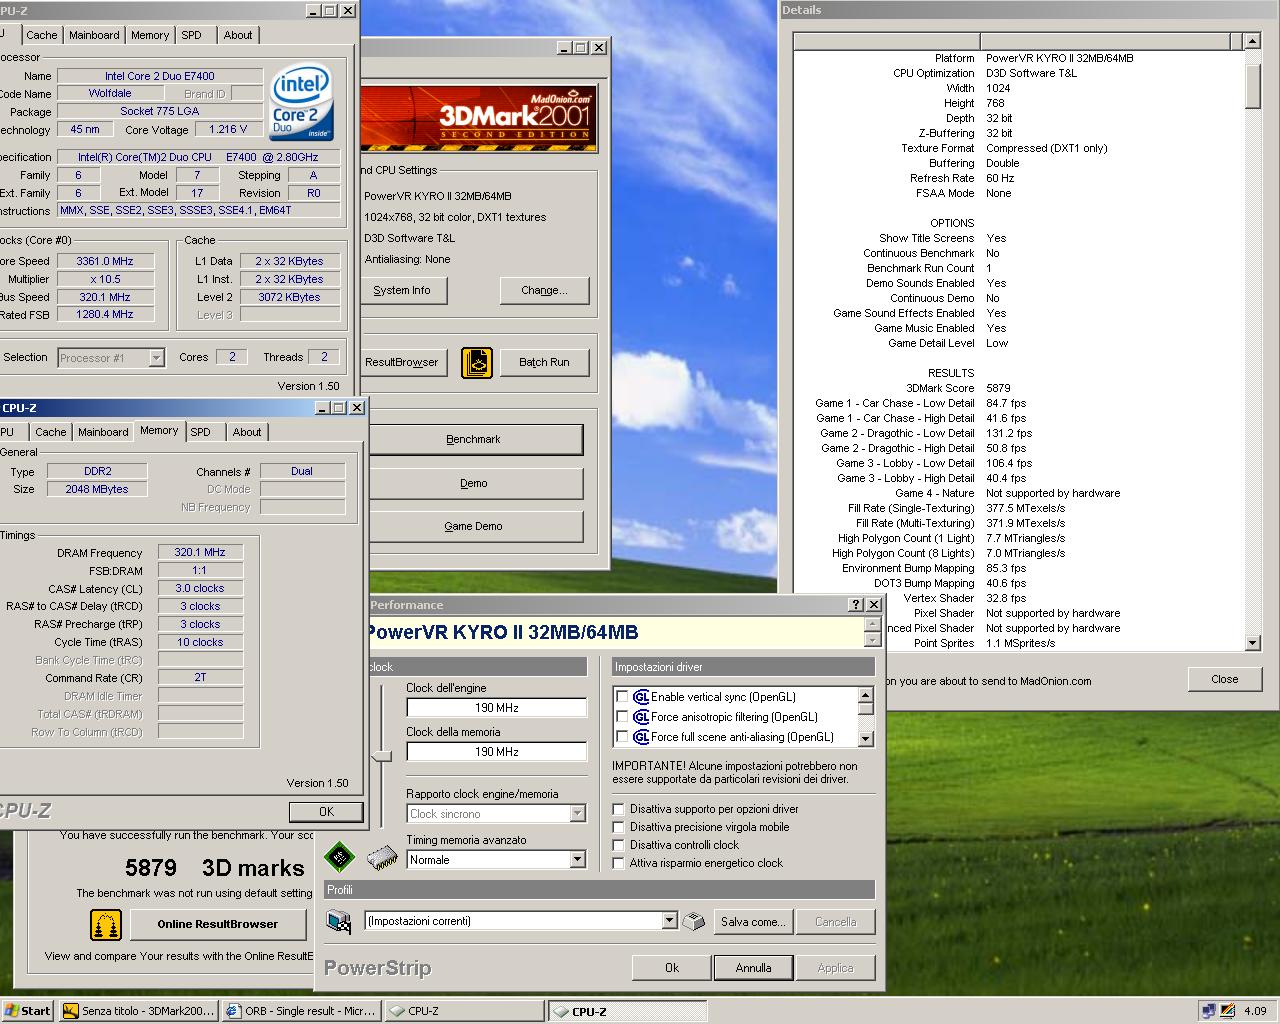Screen dimensions: 1280x1024
Task: Check Disattiva controlli clock
Action: [619, 845]
